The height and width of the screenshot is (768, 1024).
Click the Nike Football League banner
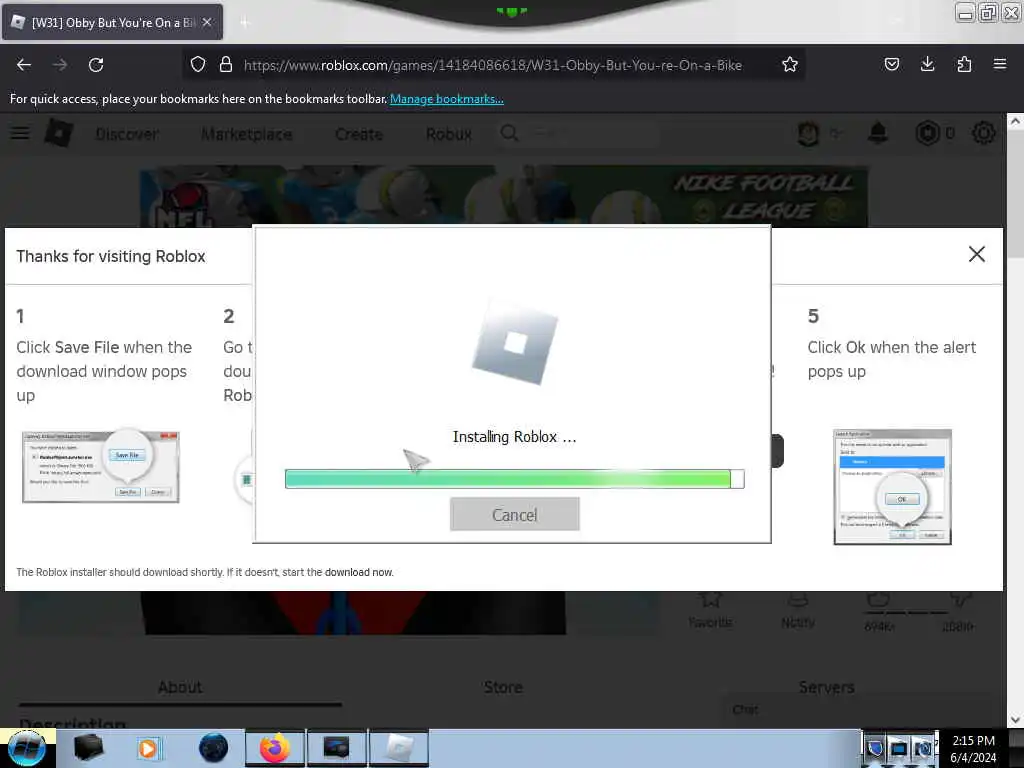(x=504, y=196)
